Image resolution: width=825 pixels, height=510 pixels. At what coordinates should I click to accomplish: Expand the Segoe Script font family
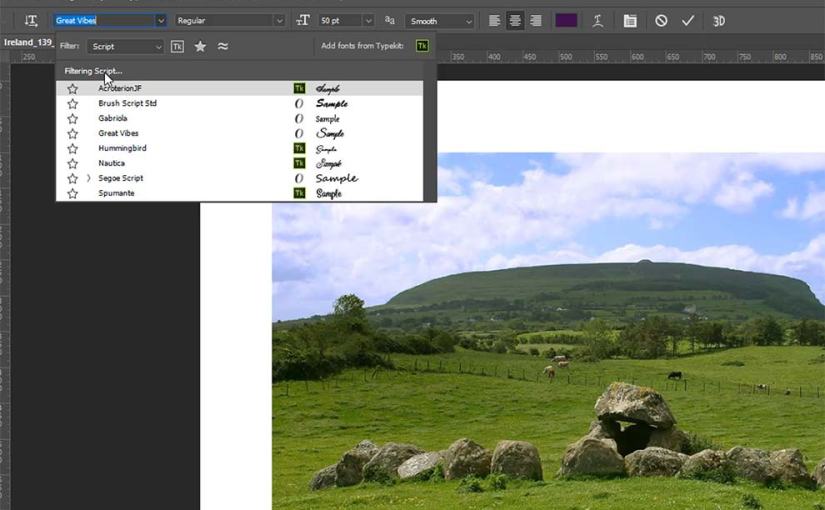point(88,179)
